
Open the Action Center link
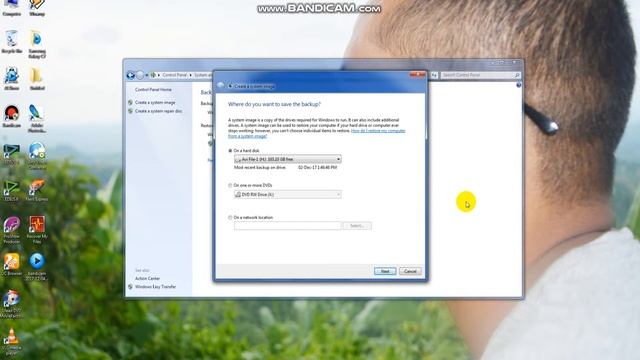(x=147, y=278)
